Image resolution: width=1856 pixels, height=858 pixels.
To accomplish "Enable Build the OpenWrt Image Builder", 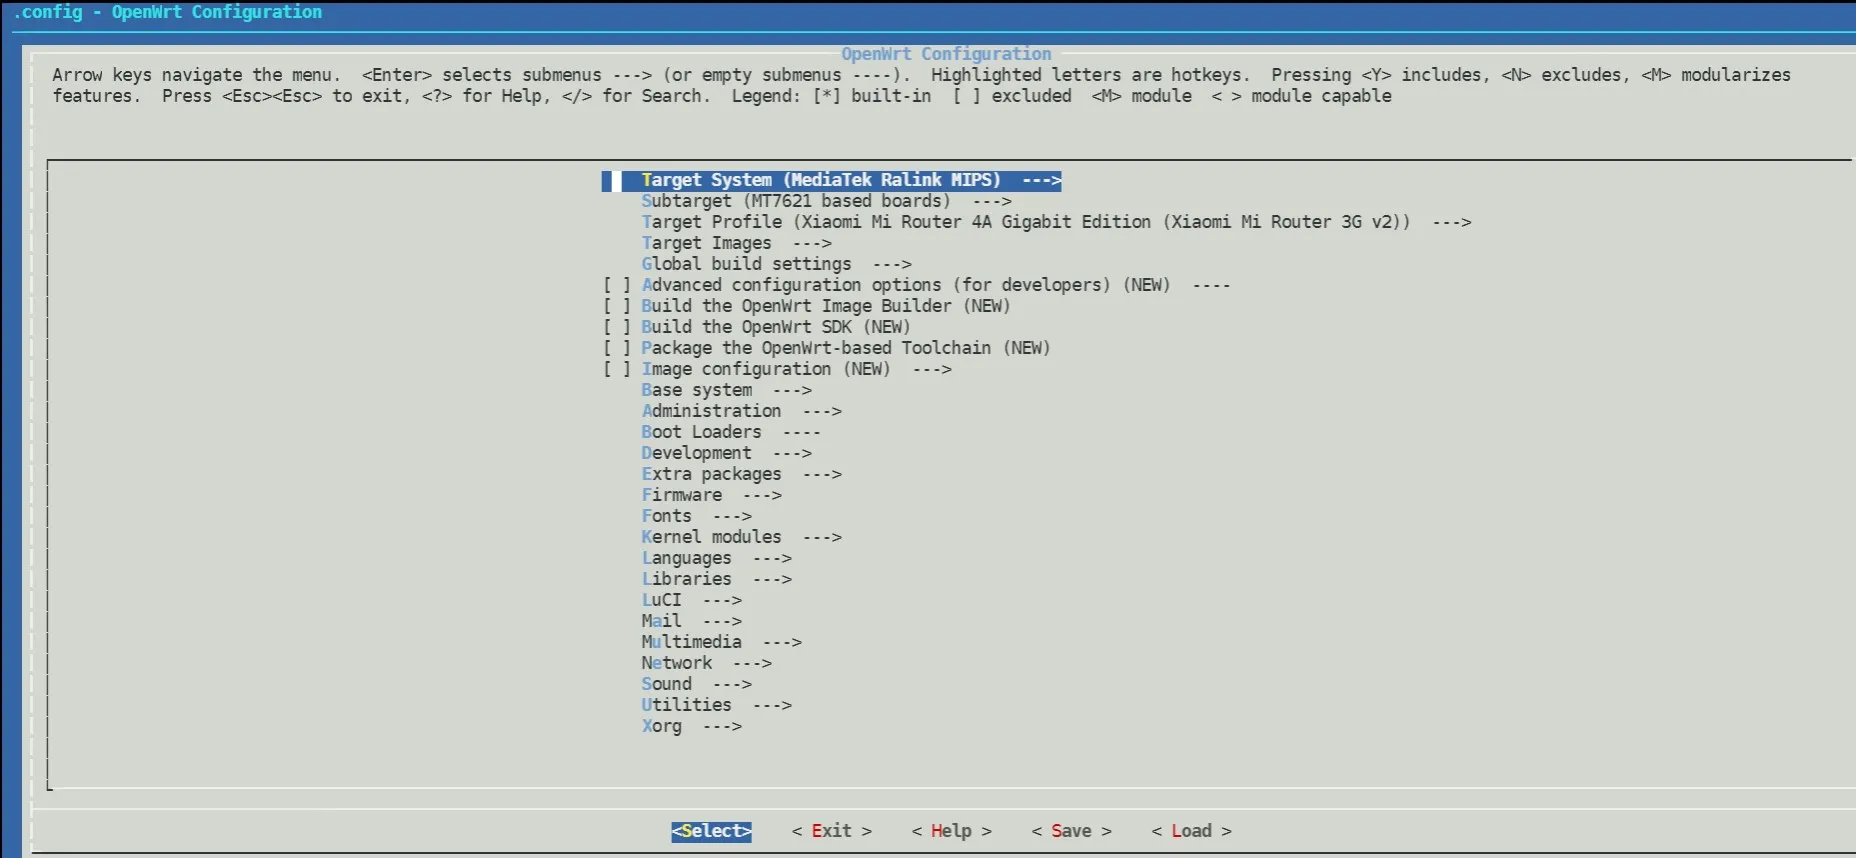I will [x=617, y=306].
